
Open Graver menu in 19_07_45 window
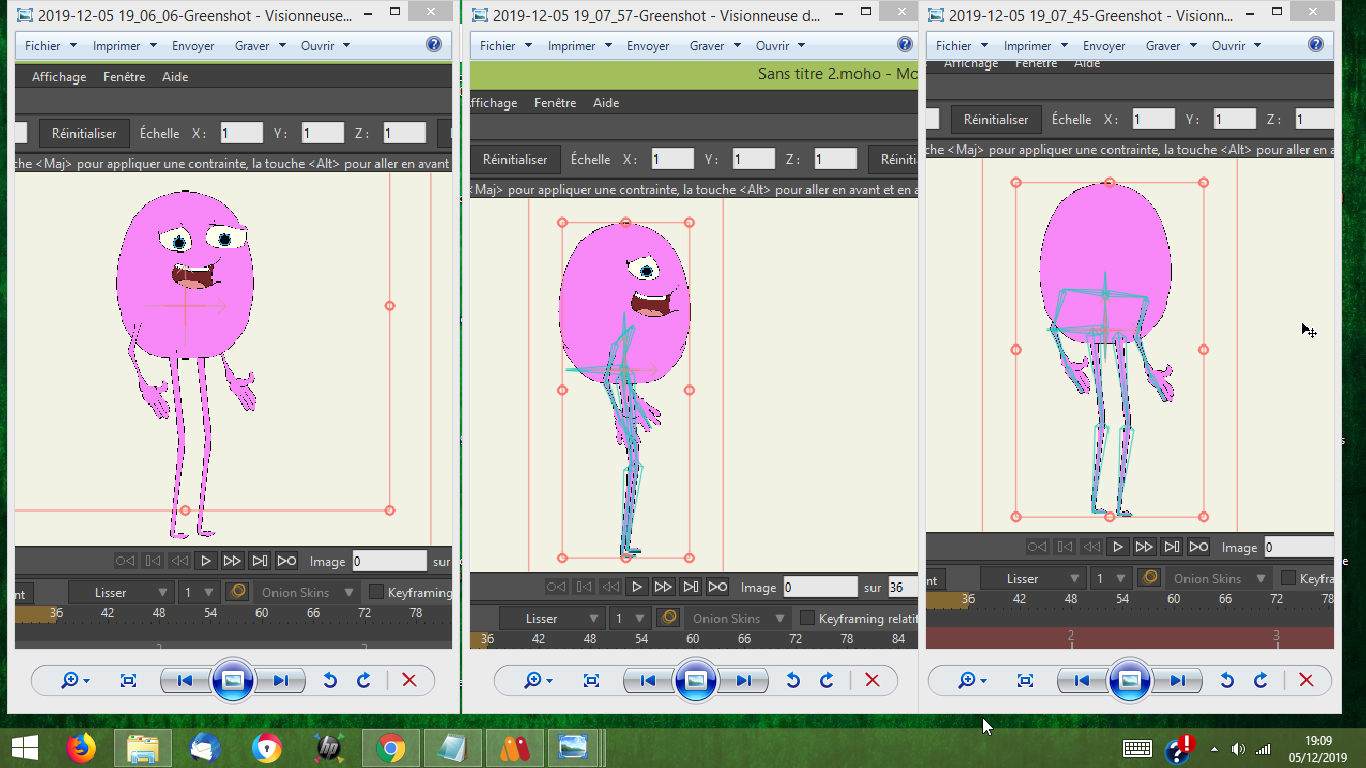[x=1170, y=46]
